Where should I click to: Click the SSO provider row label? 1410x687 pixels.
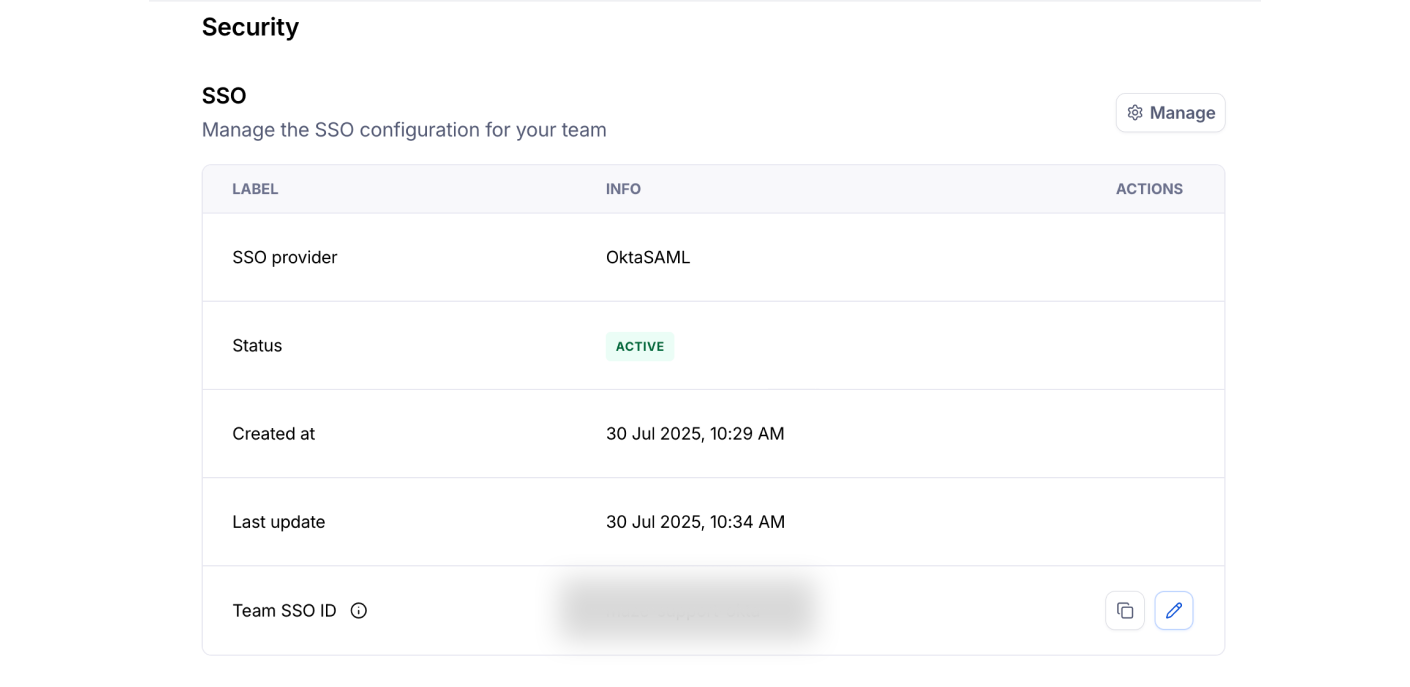tap(285, 257)
